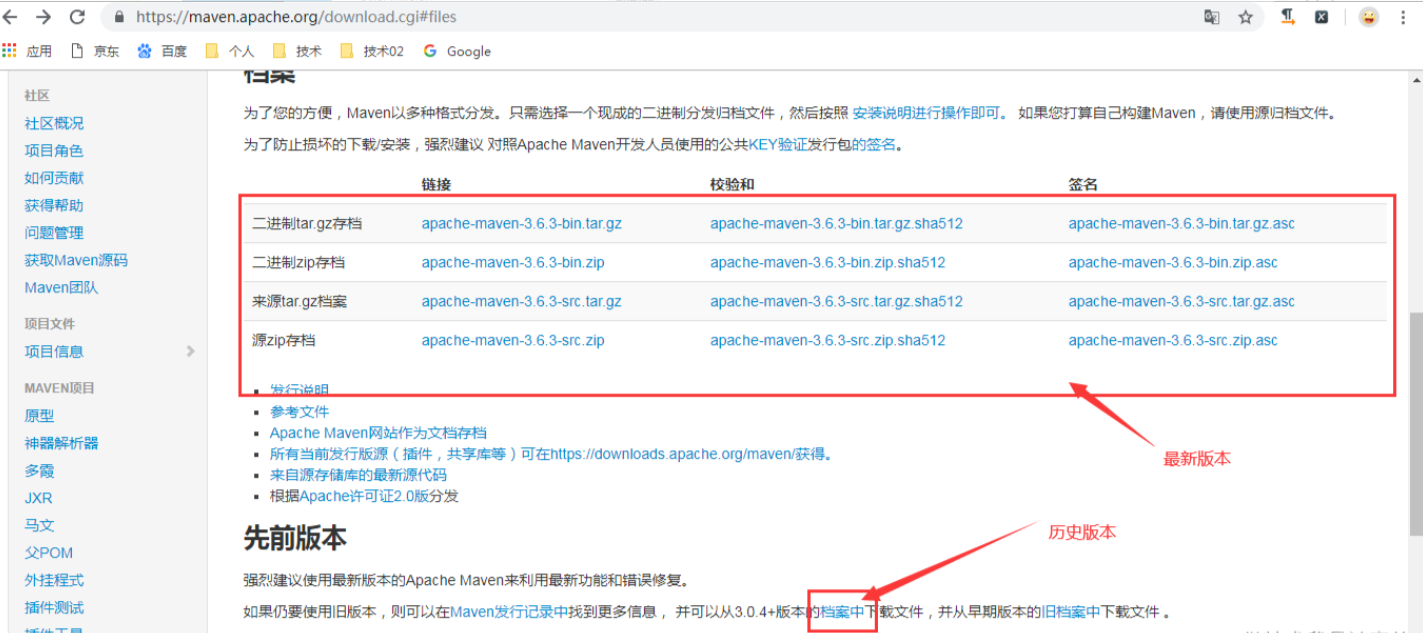The width and height of the screenshot is (1423, 633).
Task: Open 原型 sidebar link
Action: pyautogui.click(x=39, y=415)
